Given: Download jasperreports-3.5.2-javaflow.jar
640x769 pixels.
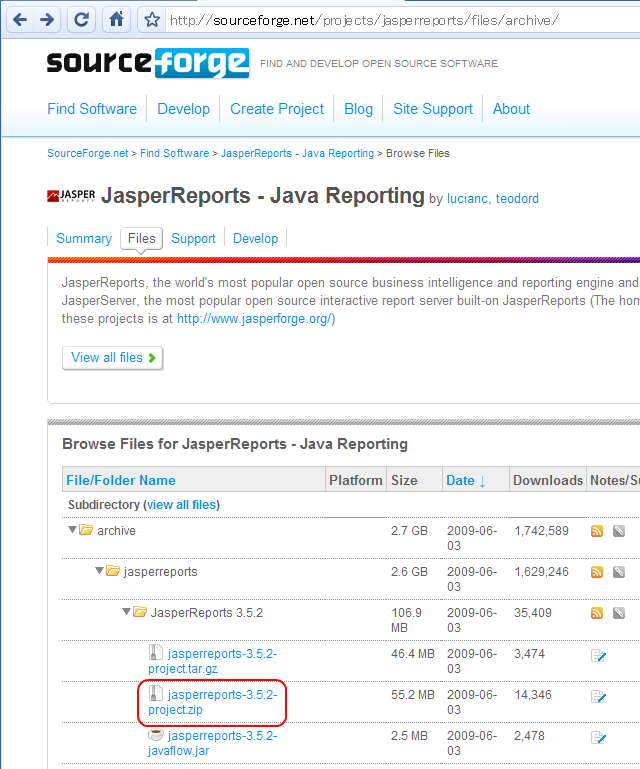Looking at the screenshot, I should (x=213, y=743).
